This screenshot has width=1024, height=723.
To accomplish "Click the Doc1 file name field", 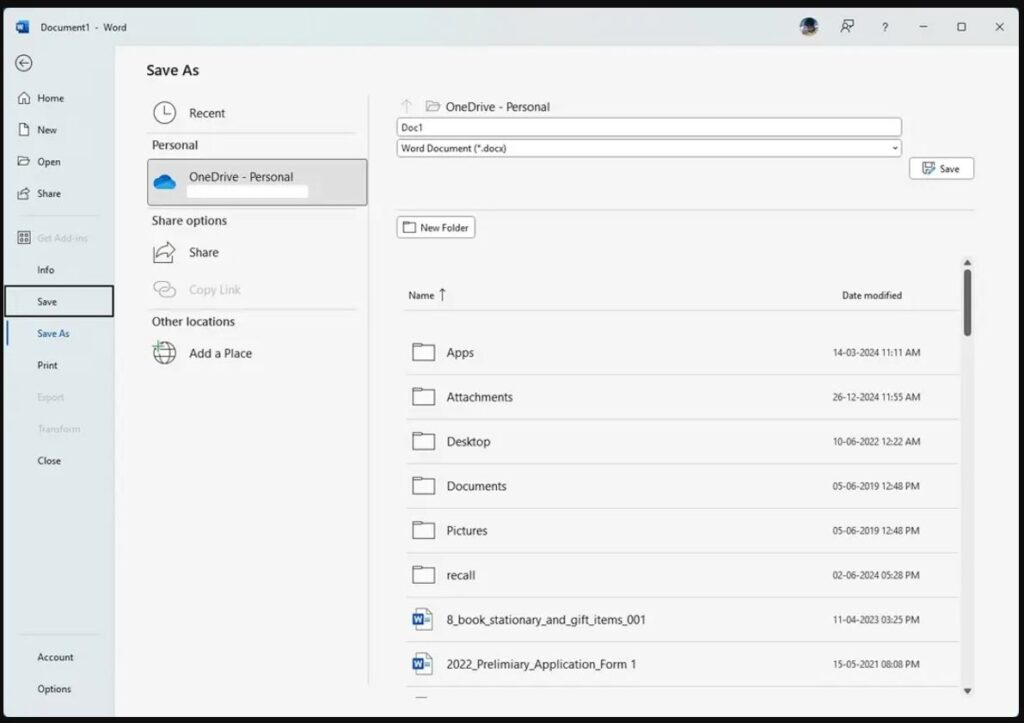I will [648, 127].
